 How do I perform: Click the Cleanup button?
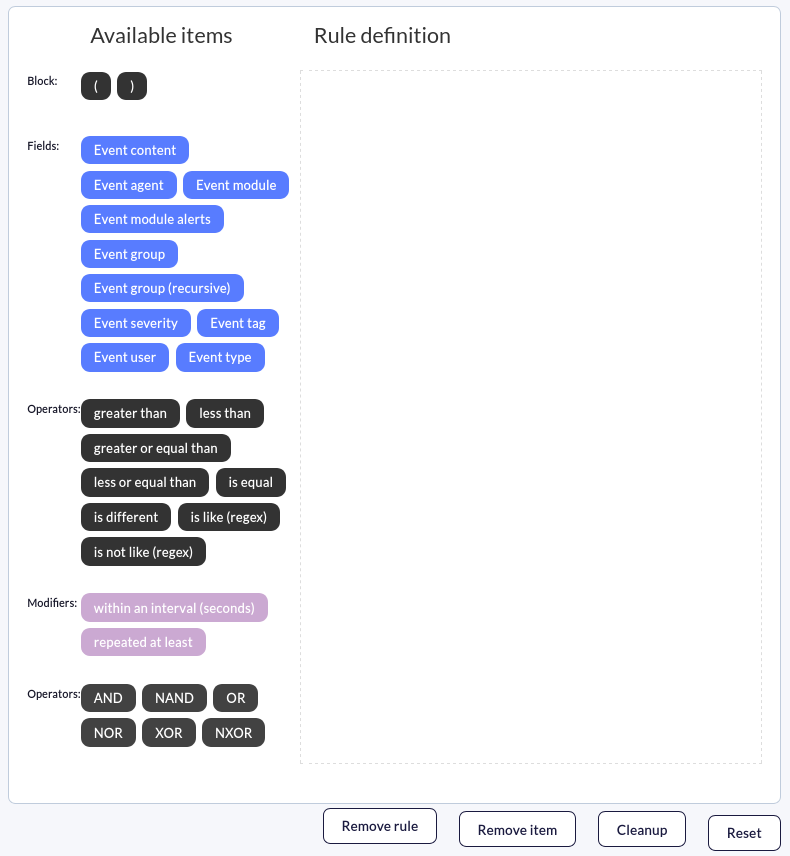(x=642, y=830)
